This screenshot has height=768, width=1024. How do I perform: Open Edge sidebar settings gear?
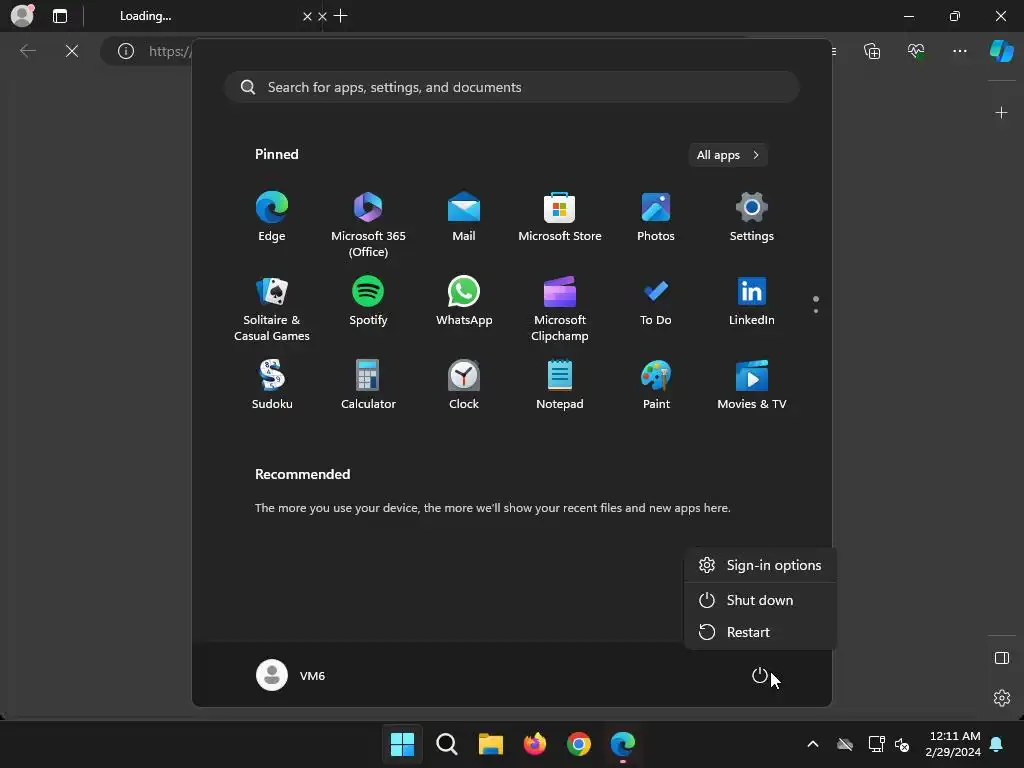(1002, 698)
